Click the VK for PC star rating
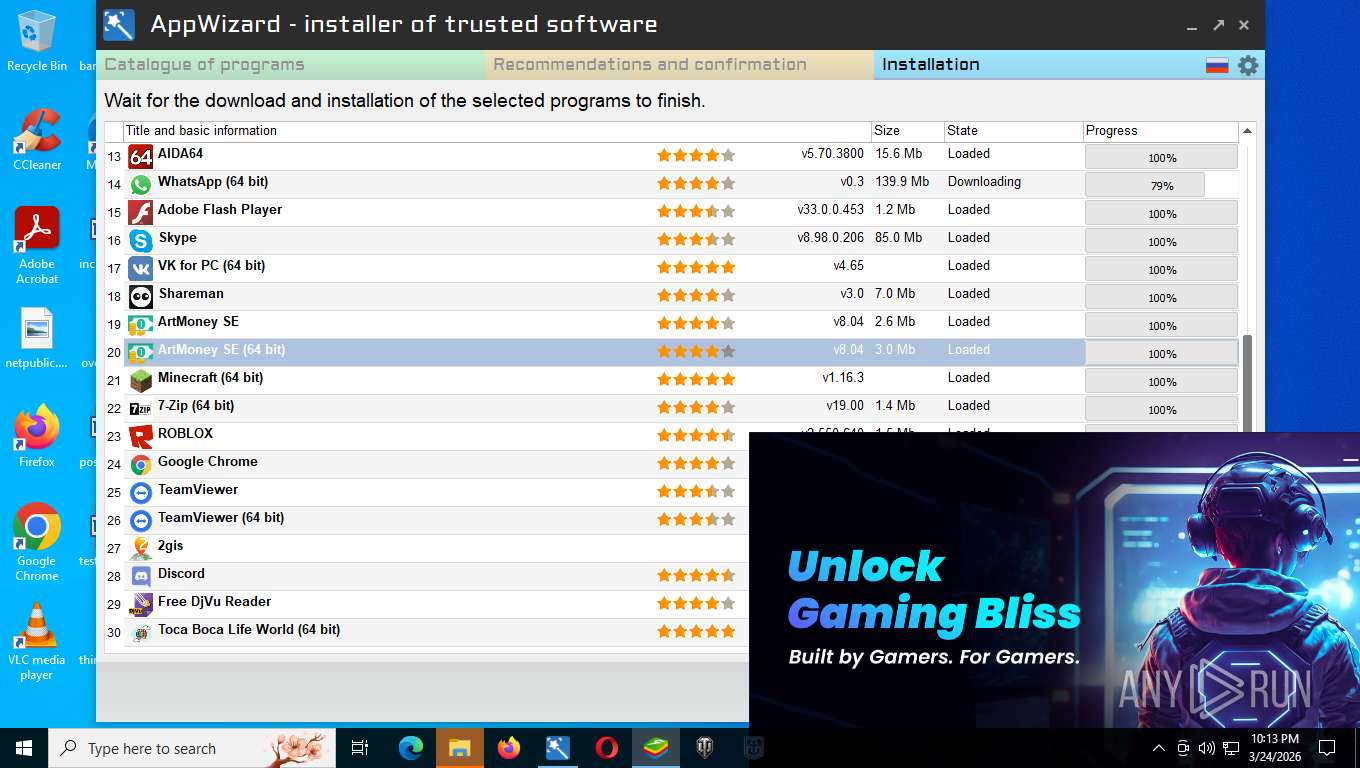Viewport: 1360px width, 768px height. click(696, 268)
